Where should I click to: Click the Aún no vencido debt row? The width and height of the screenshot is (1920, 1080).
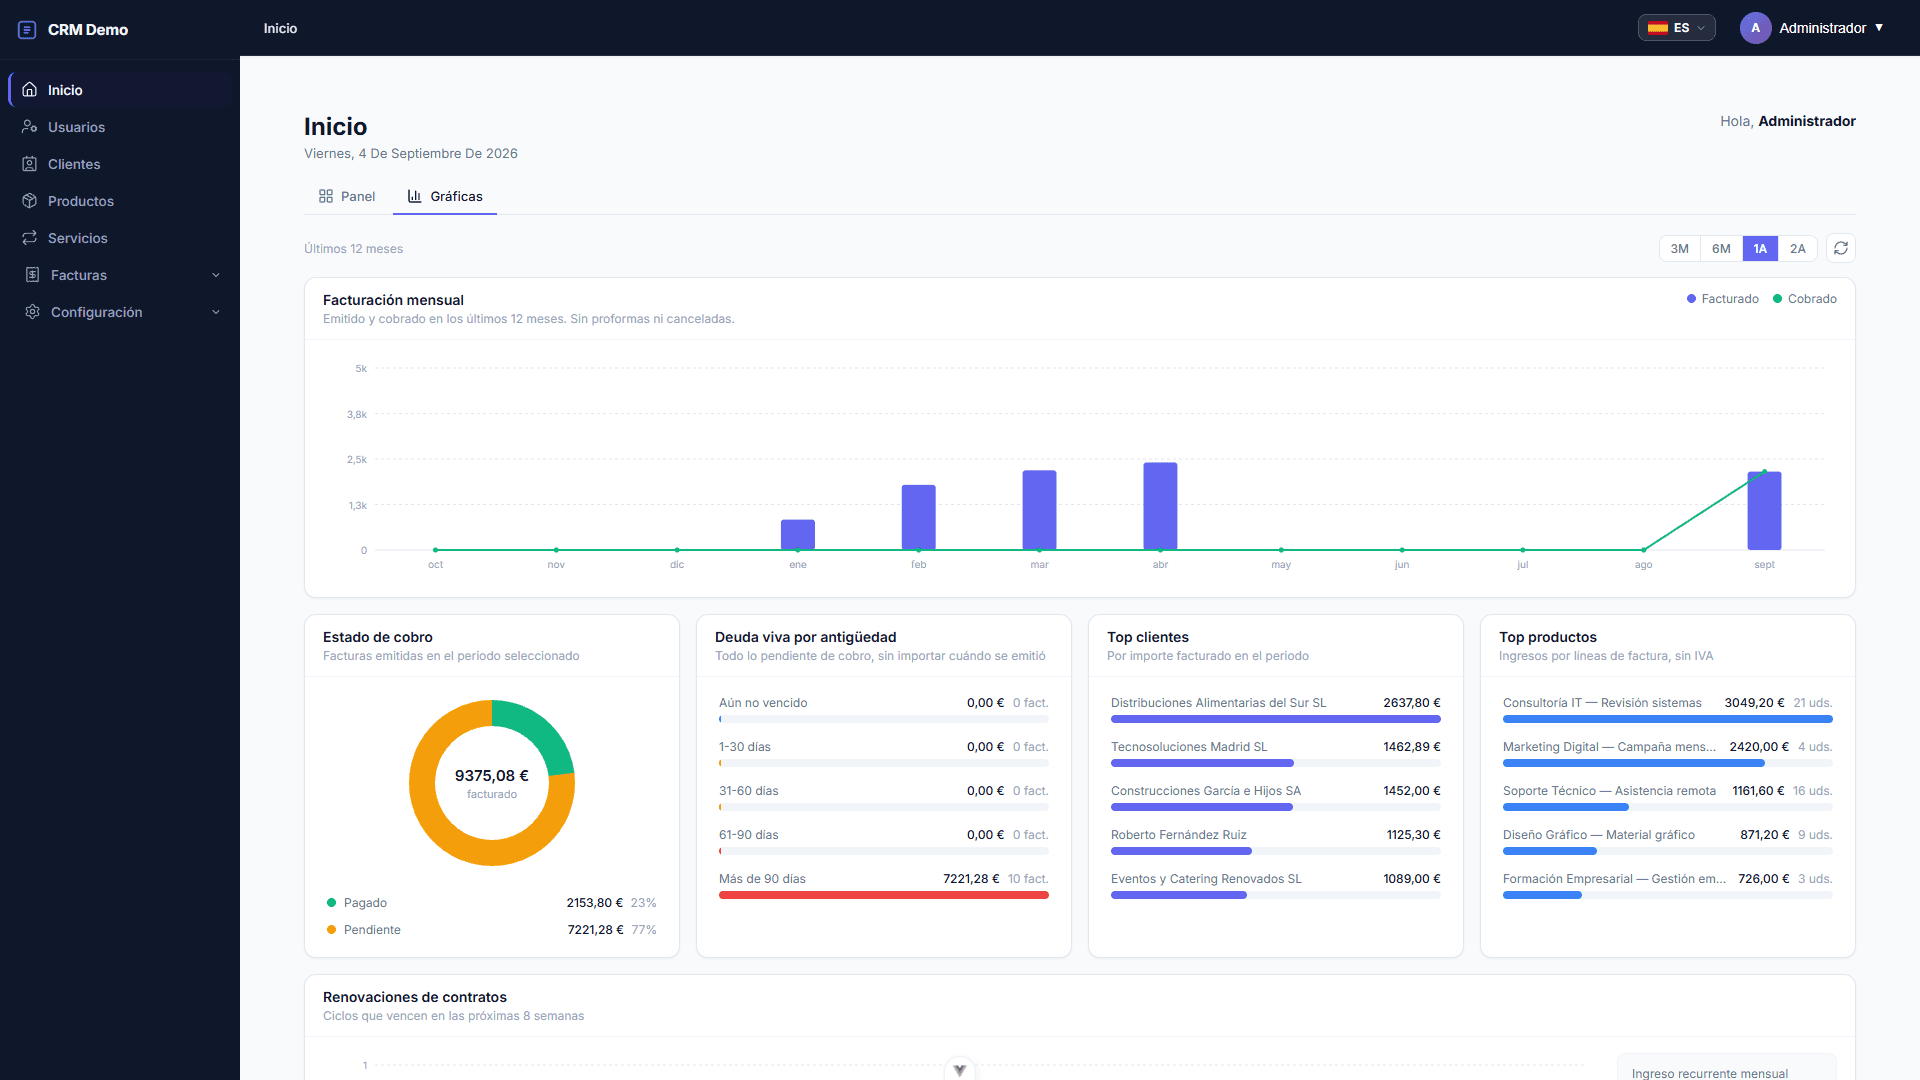(883, 709)
